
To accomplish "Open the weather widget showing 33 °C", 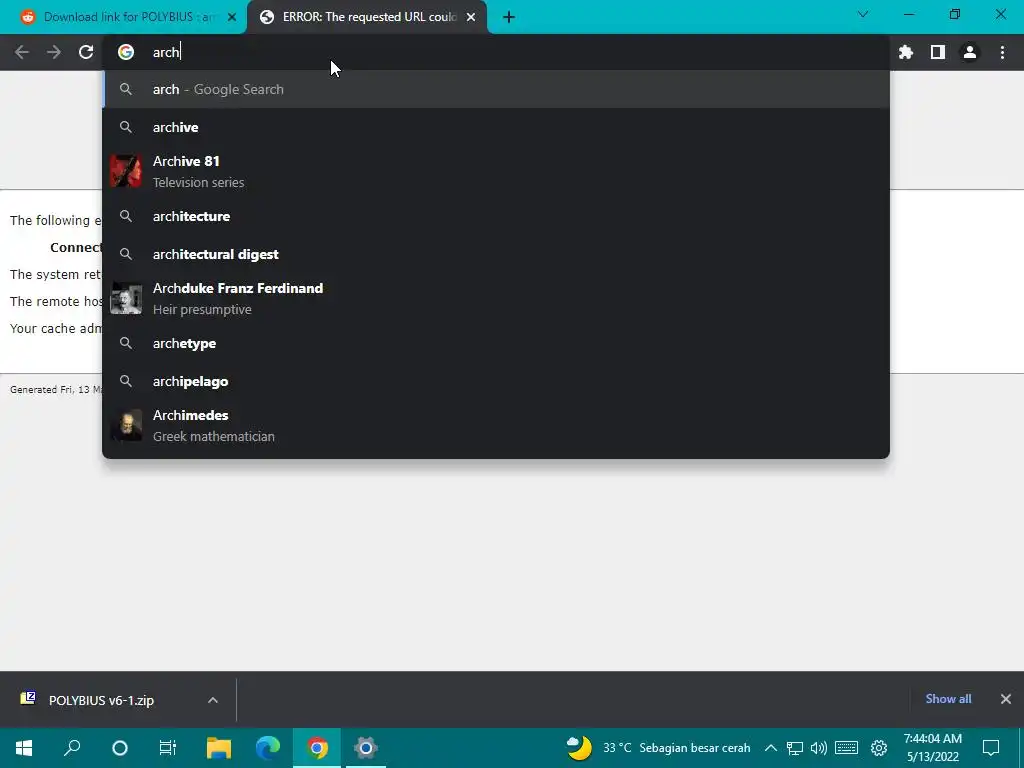I will point(658,748).
